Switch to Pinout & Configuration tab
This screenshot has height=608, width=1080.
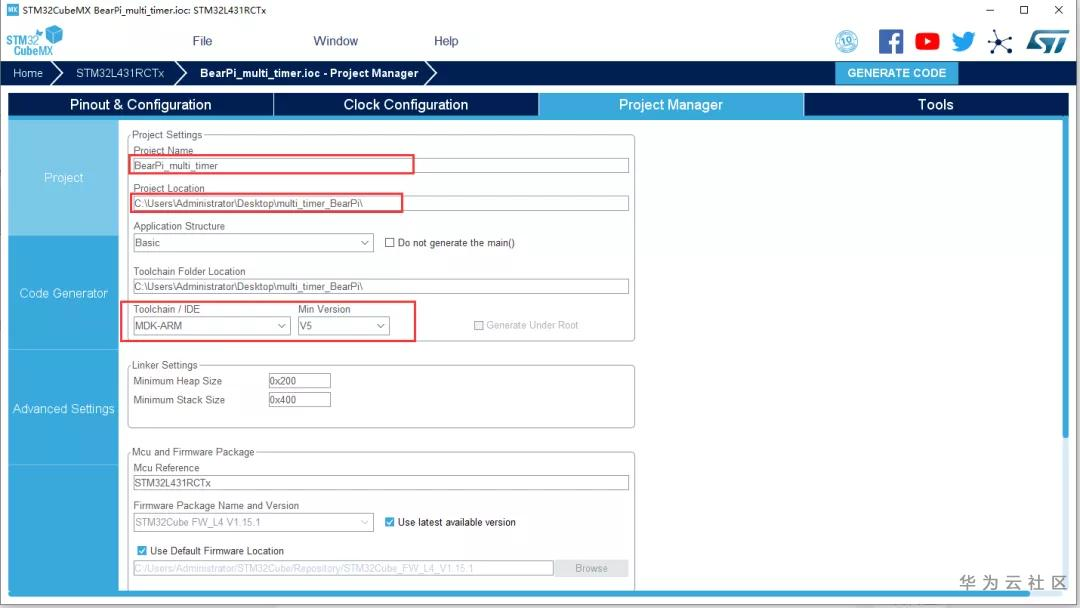tap(141, 105)
